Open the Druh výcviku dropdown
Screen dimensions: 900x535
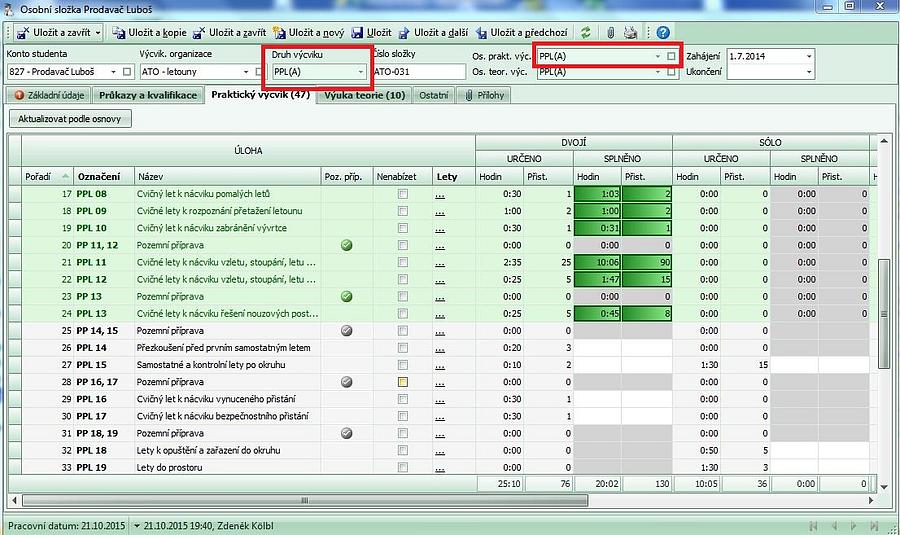coord(361,72)
